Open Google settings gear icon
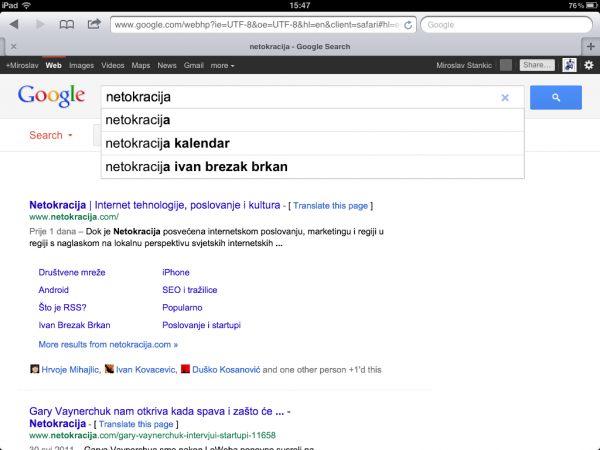The height and width of the screenshot is (450, 600). (589, 65)
